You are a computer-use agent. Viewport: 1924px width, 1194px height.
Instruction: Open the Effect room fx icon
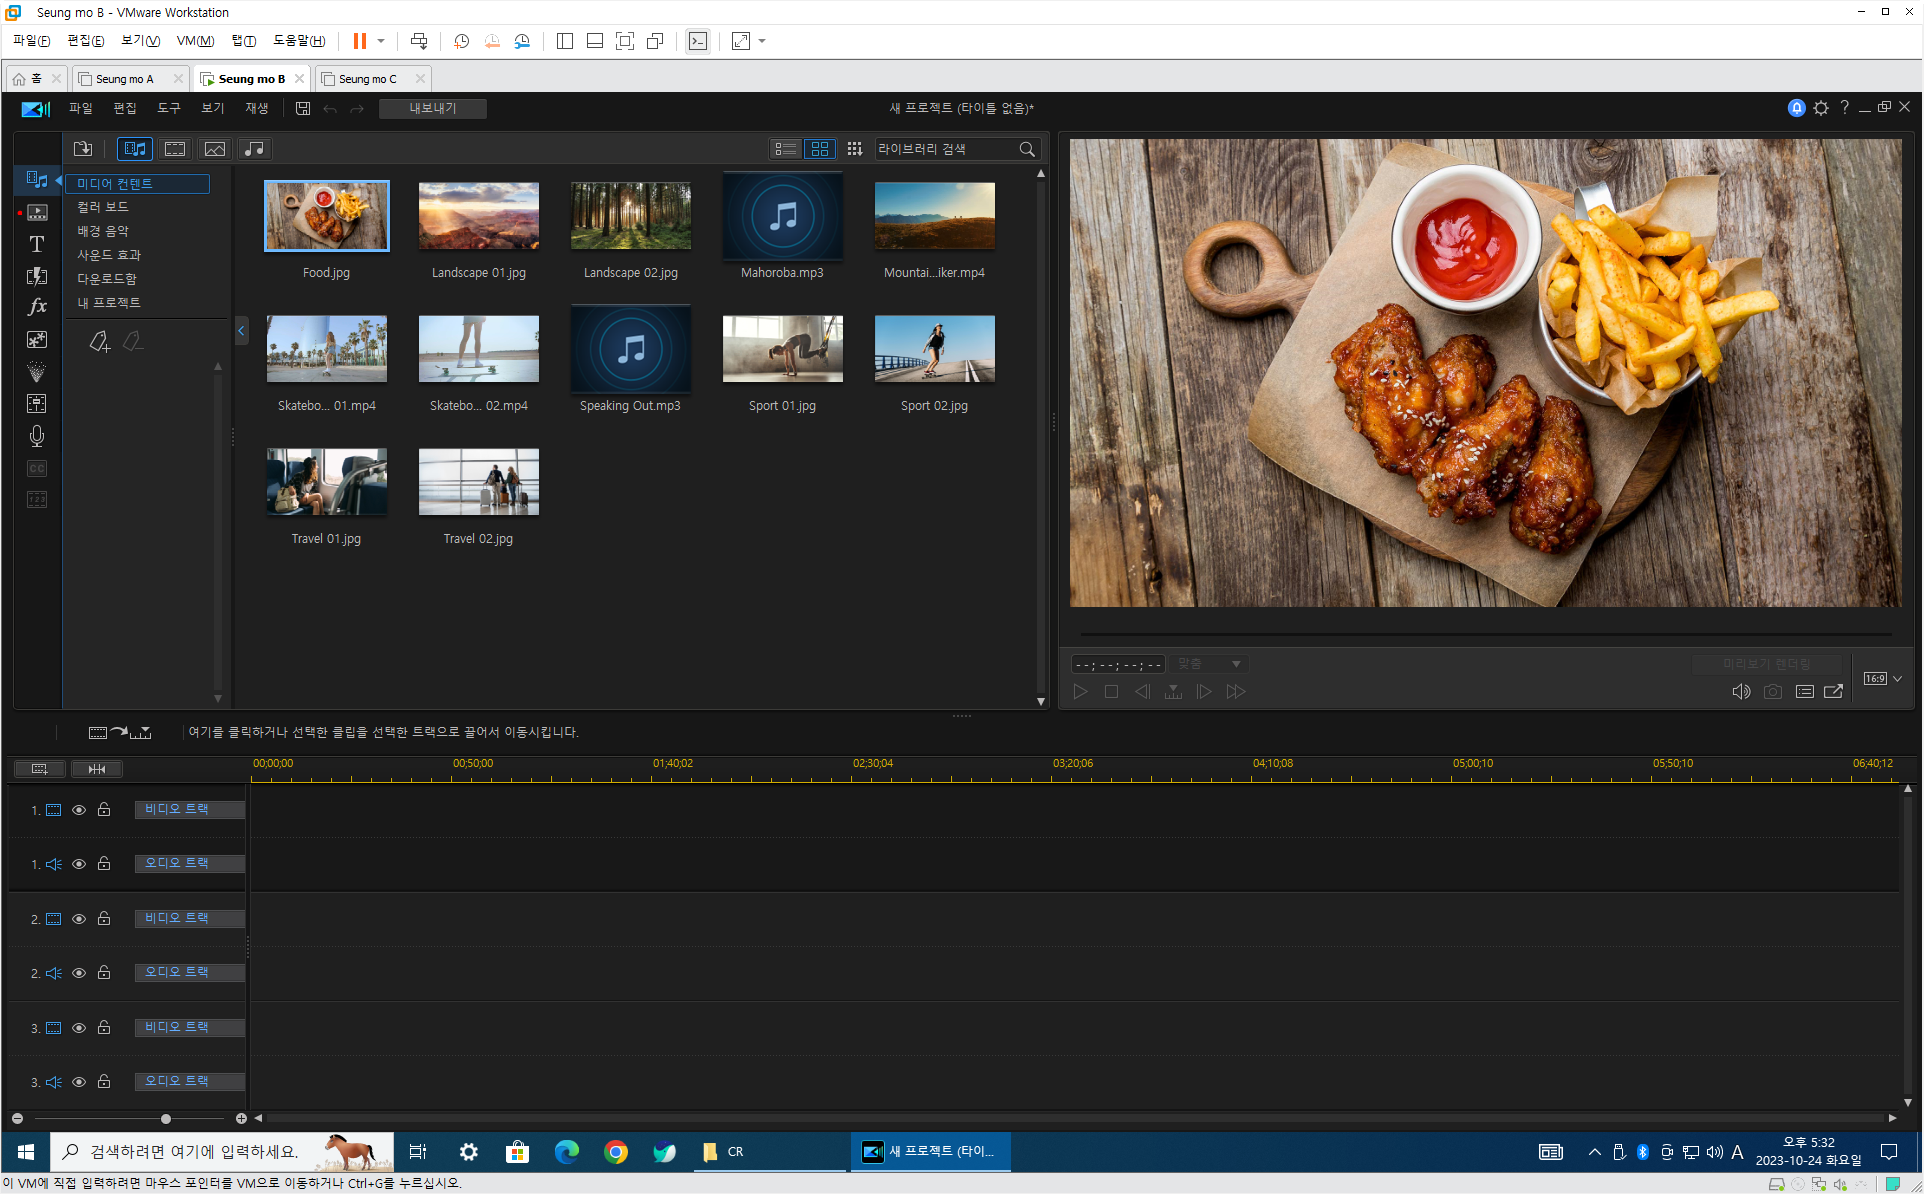[37, 307]
